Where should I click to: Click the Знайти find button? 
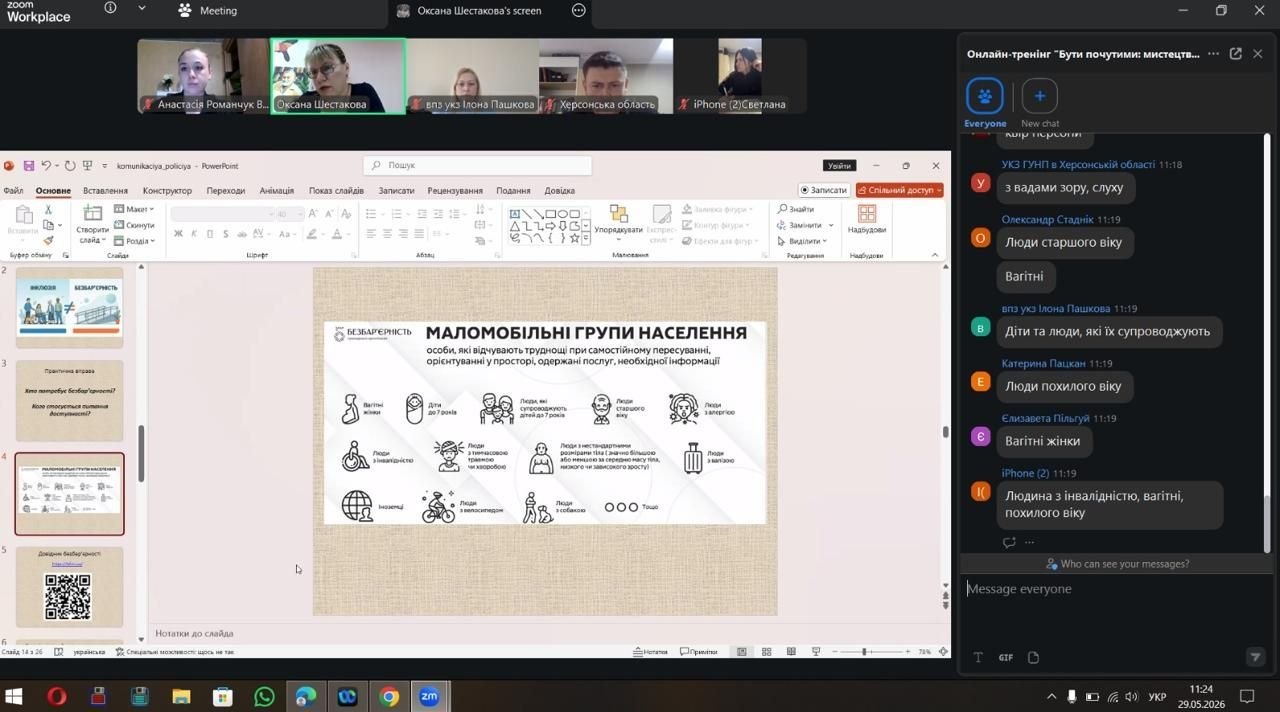(796, 209)
